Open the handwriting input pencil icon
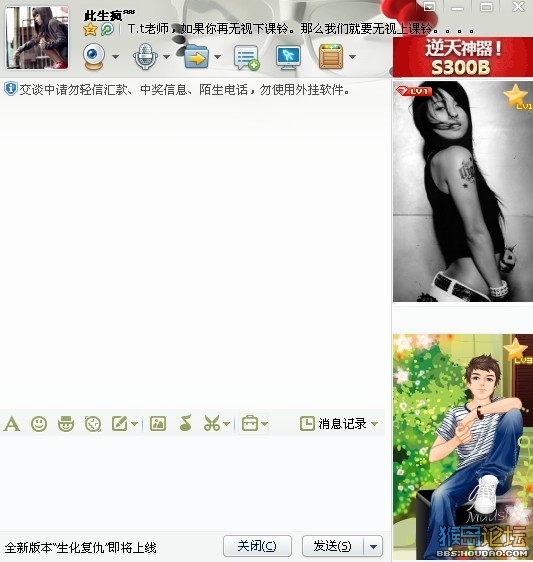This screenshot has width=533, height=562. pos(120,424)
